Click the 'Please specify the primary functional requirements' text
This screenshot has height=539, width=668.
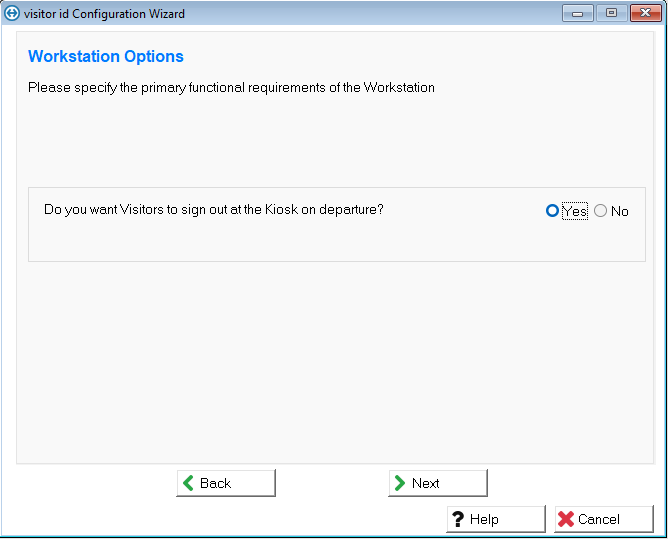point(231,88)
